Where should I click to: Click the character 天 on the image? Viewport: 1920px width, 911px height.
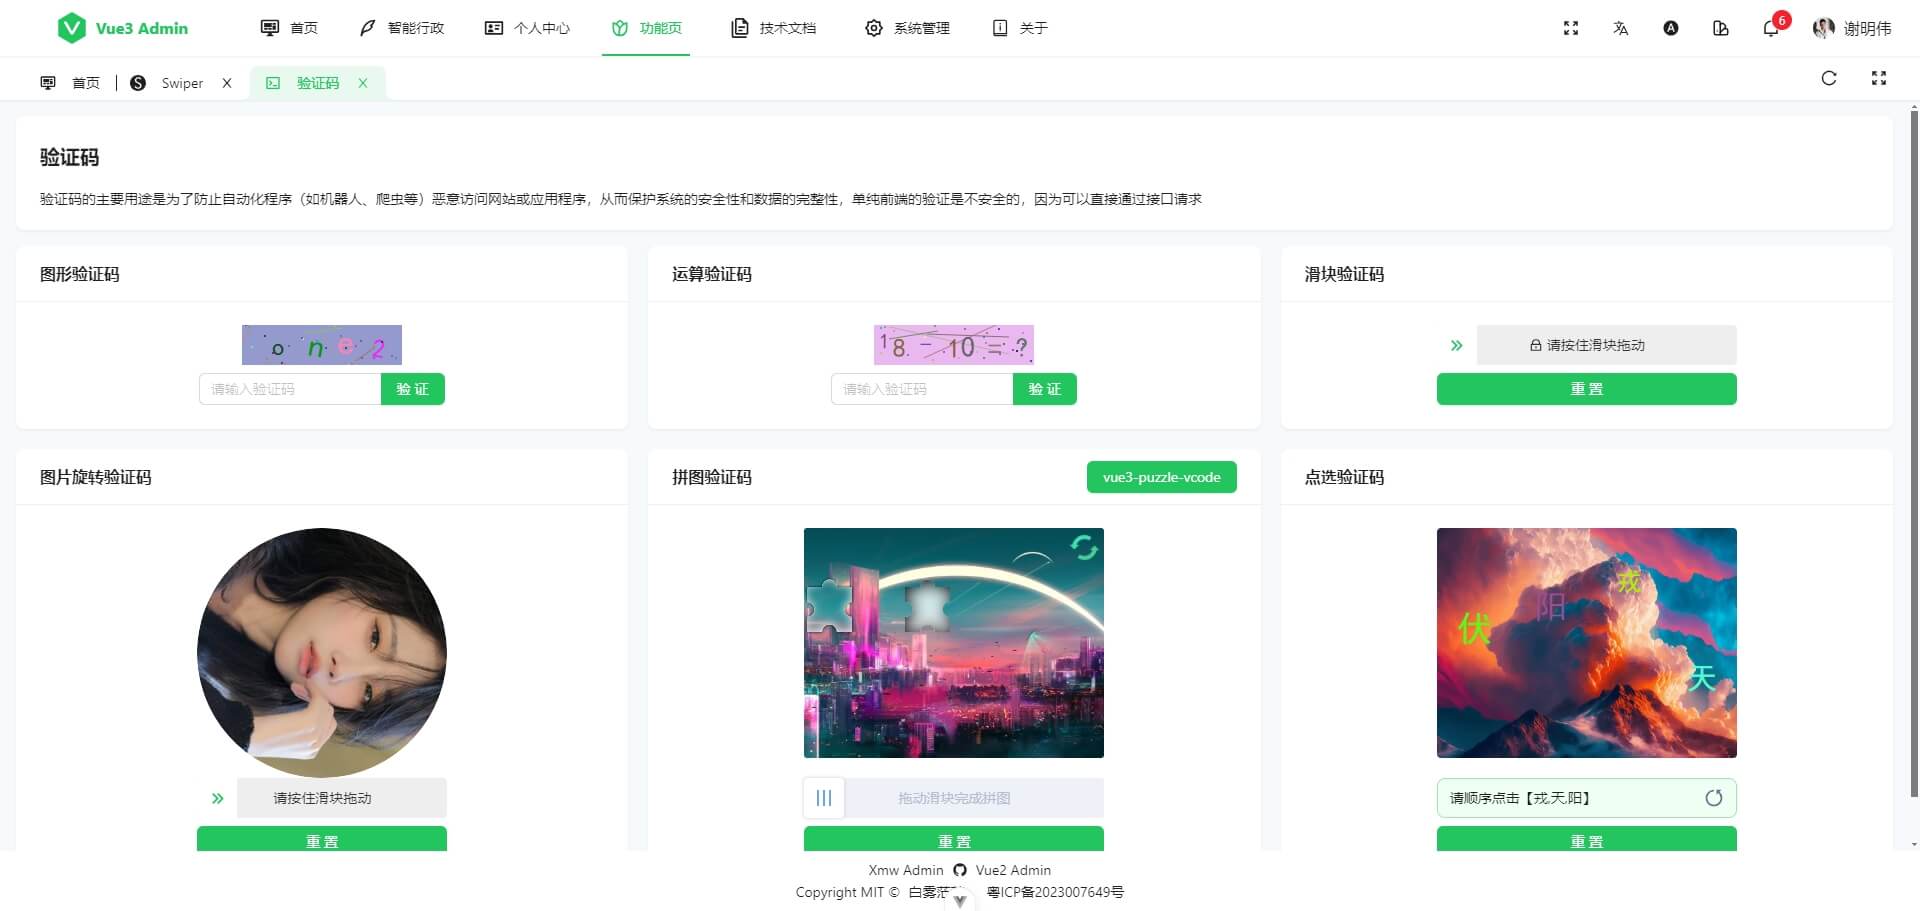pyautogui.click(x=1702, y=678)
